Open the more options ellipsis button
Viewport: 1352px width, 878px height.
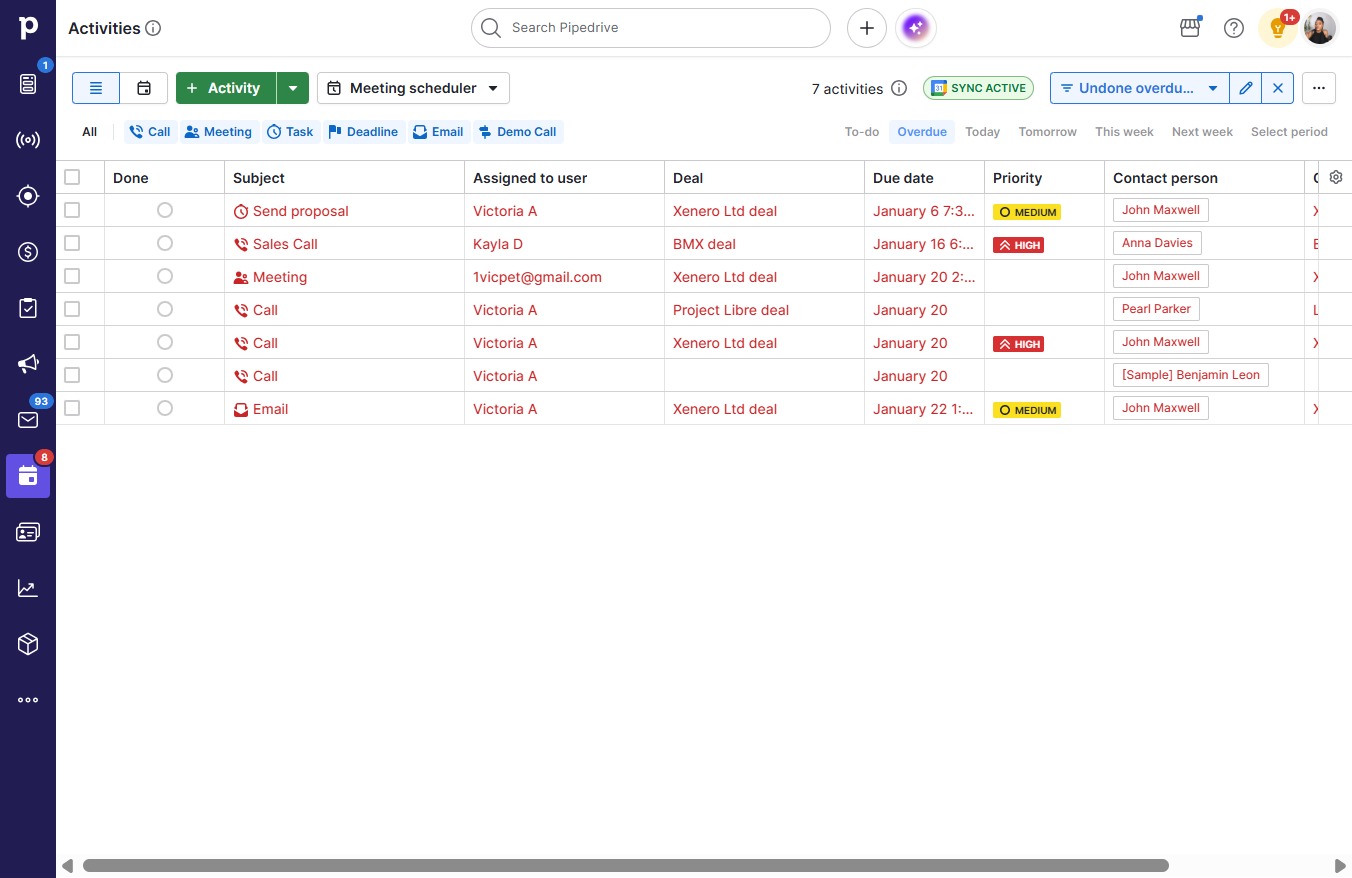click(x=1319, y=88)
